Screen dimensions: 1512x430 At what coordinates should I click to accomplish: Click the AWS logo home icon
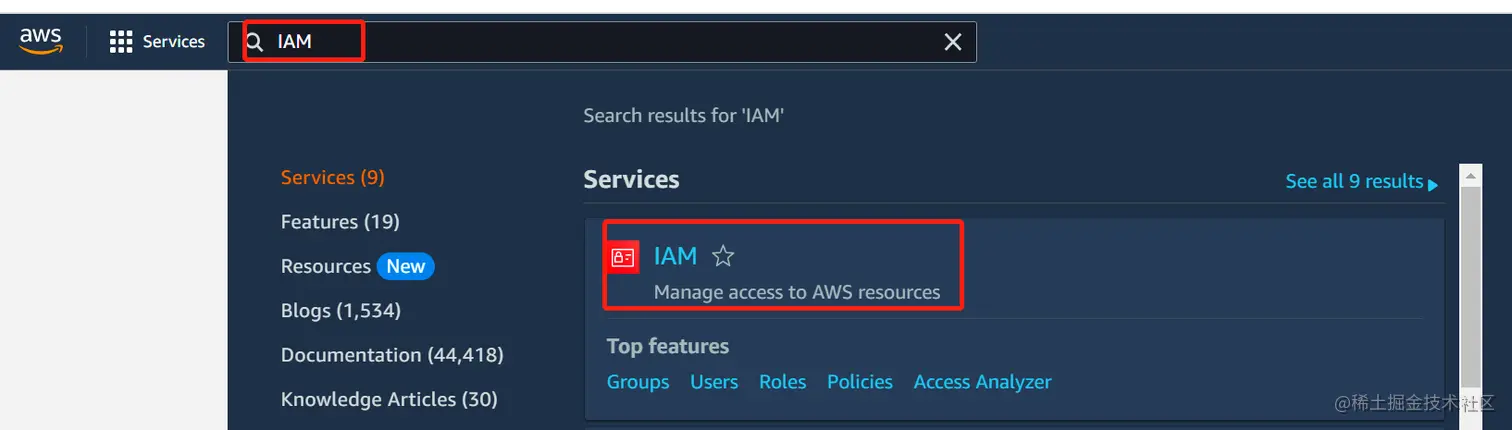click(x=41, y=41)
